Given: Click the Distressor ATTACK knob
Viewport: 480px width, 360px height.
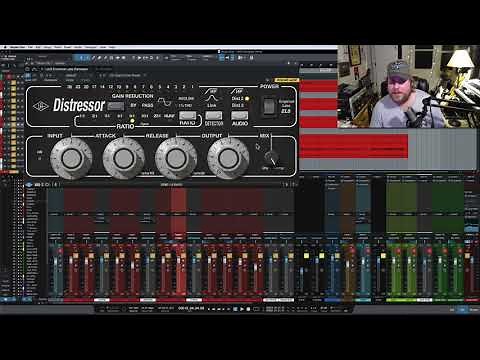Looking at the screenshot, I should point(124,158).
